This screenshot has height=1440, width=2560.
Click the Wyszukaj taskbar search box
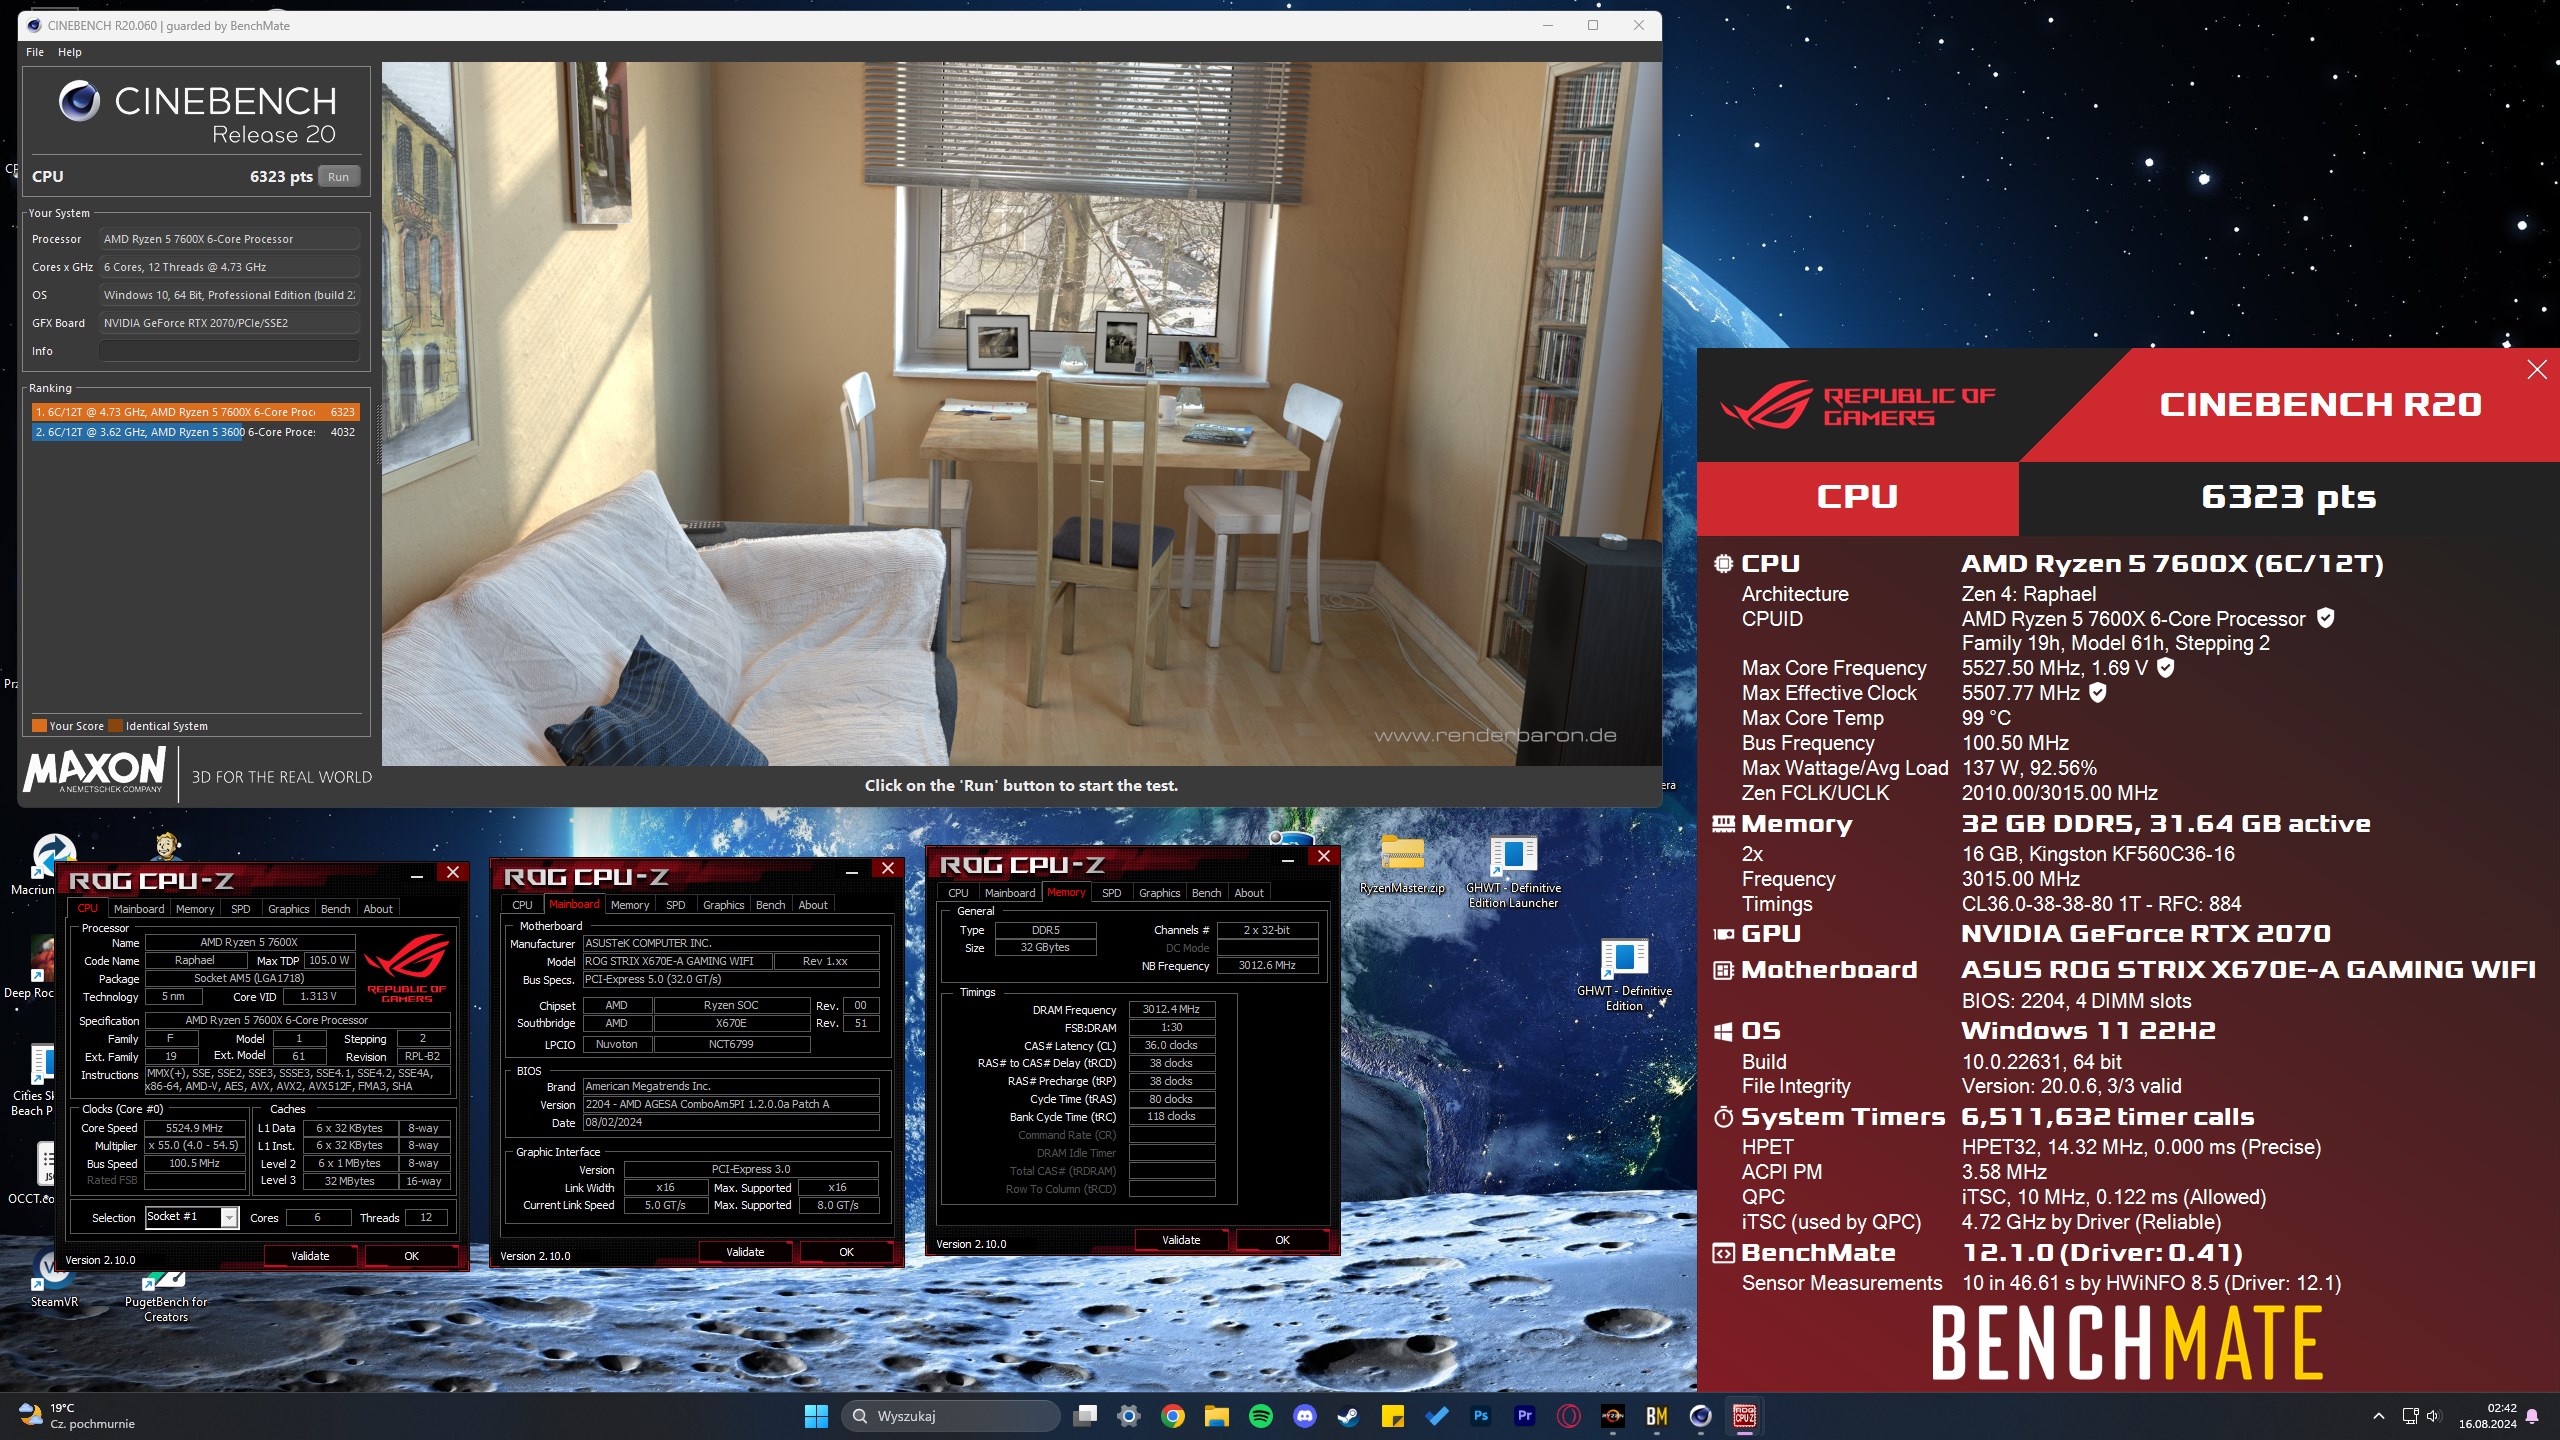coord(950,1416)
